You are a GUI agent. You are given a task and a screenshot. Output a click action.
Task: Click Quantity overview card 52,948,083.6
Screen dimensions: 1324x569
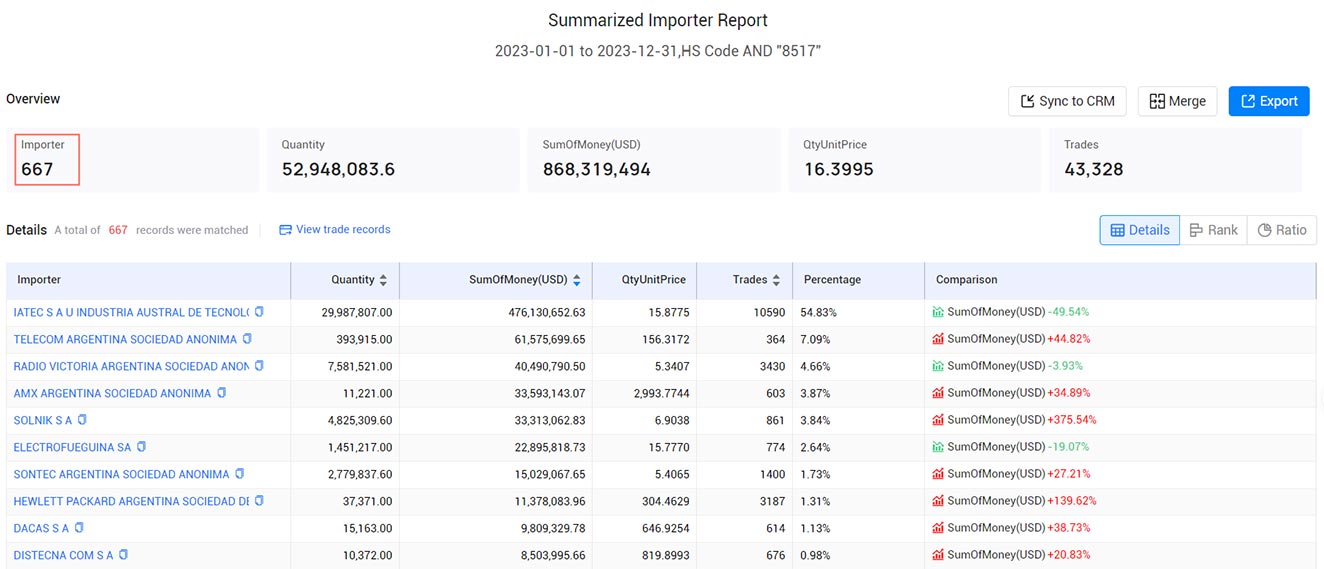coord(393,159)
